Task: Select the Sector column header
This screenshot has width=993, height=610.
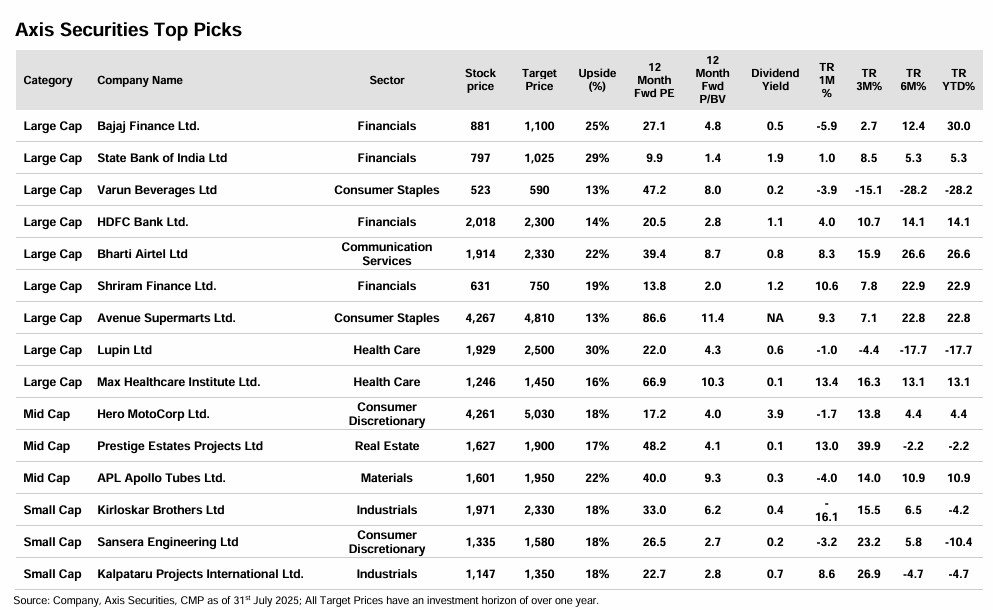Action: click(387, 80)
